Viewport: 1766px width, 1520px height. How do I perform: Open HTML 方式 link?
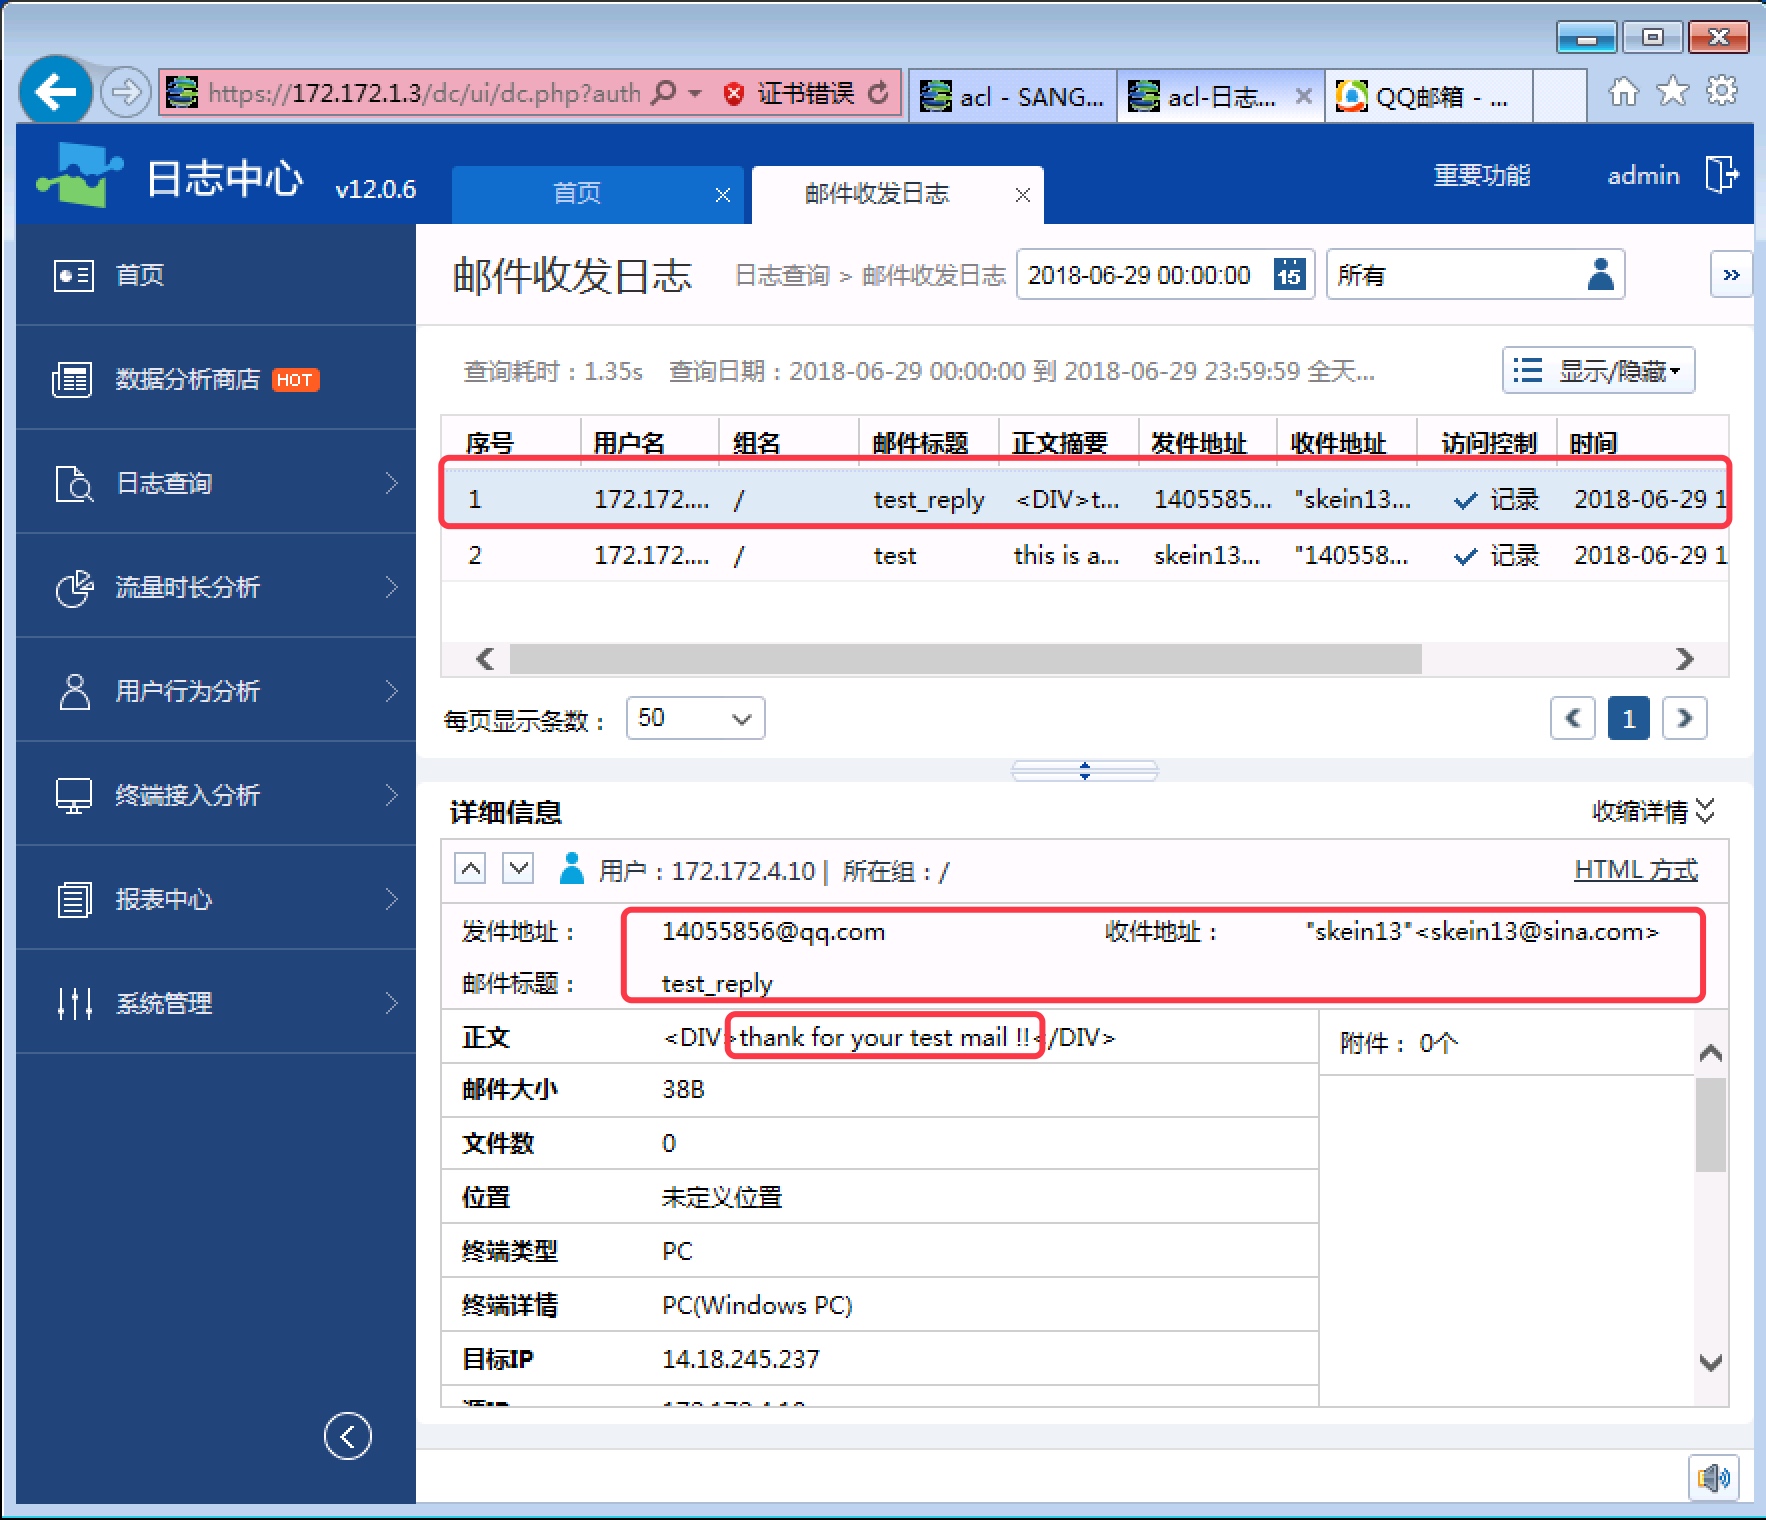click(x=1636, y=869)
